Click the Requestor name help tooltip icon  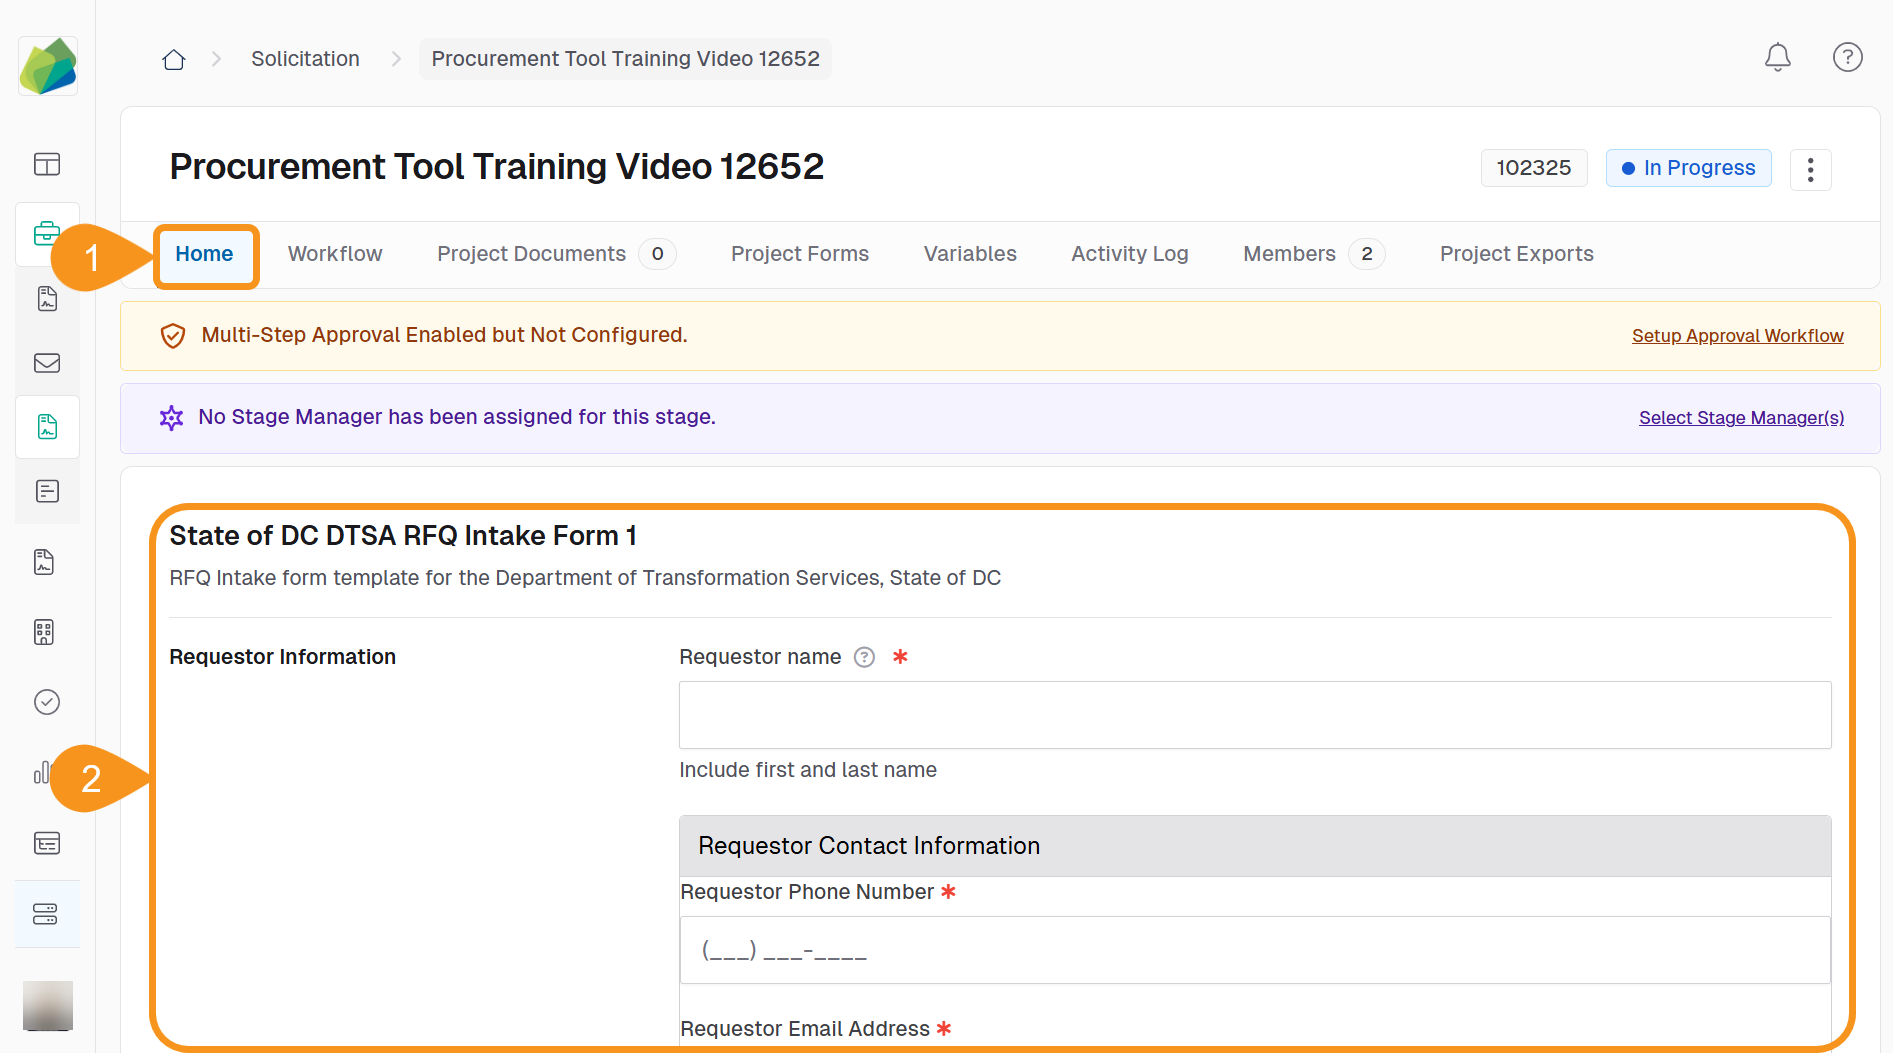(x=864, y=657)
